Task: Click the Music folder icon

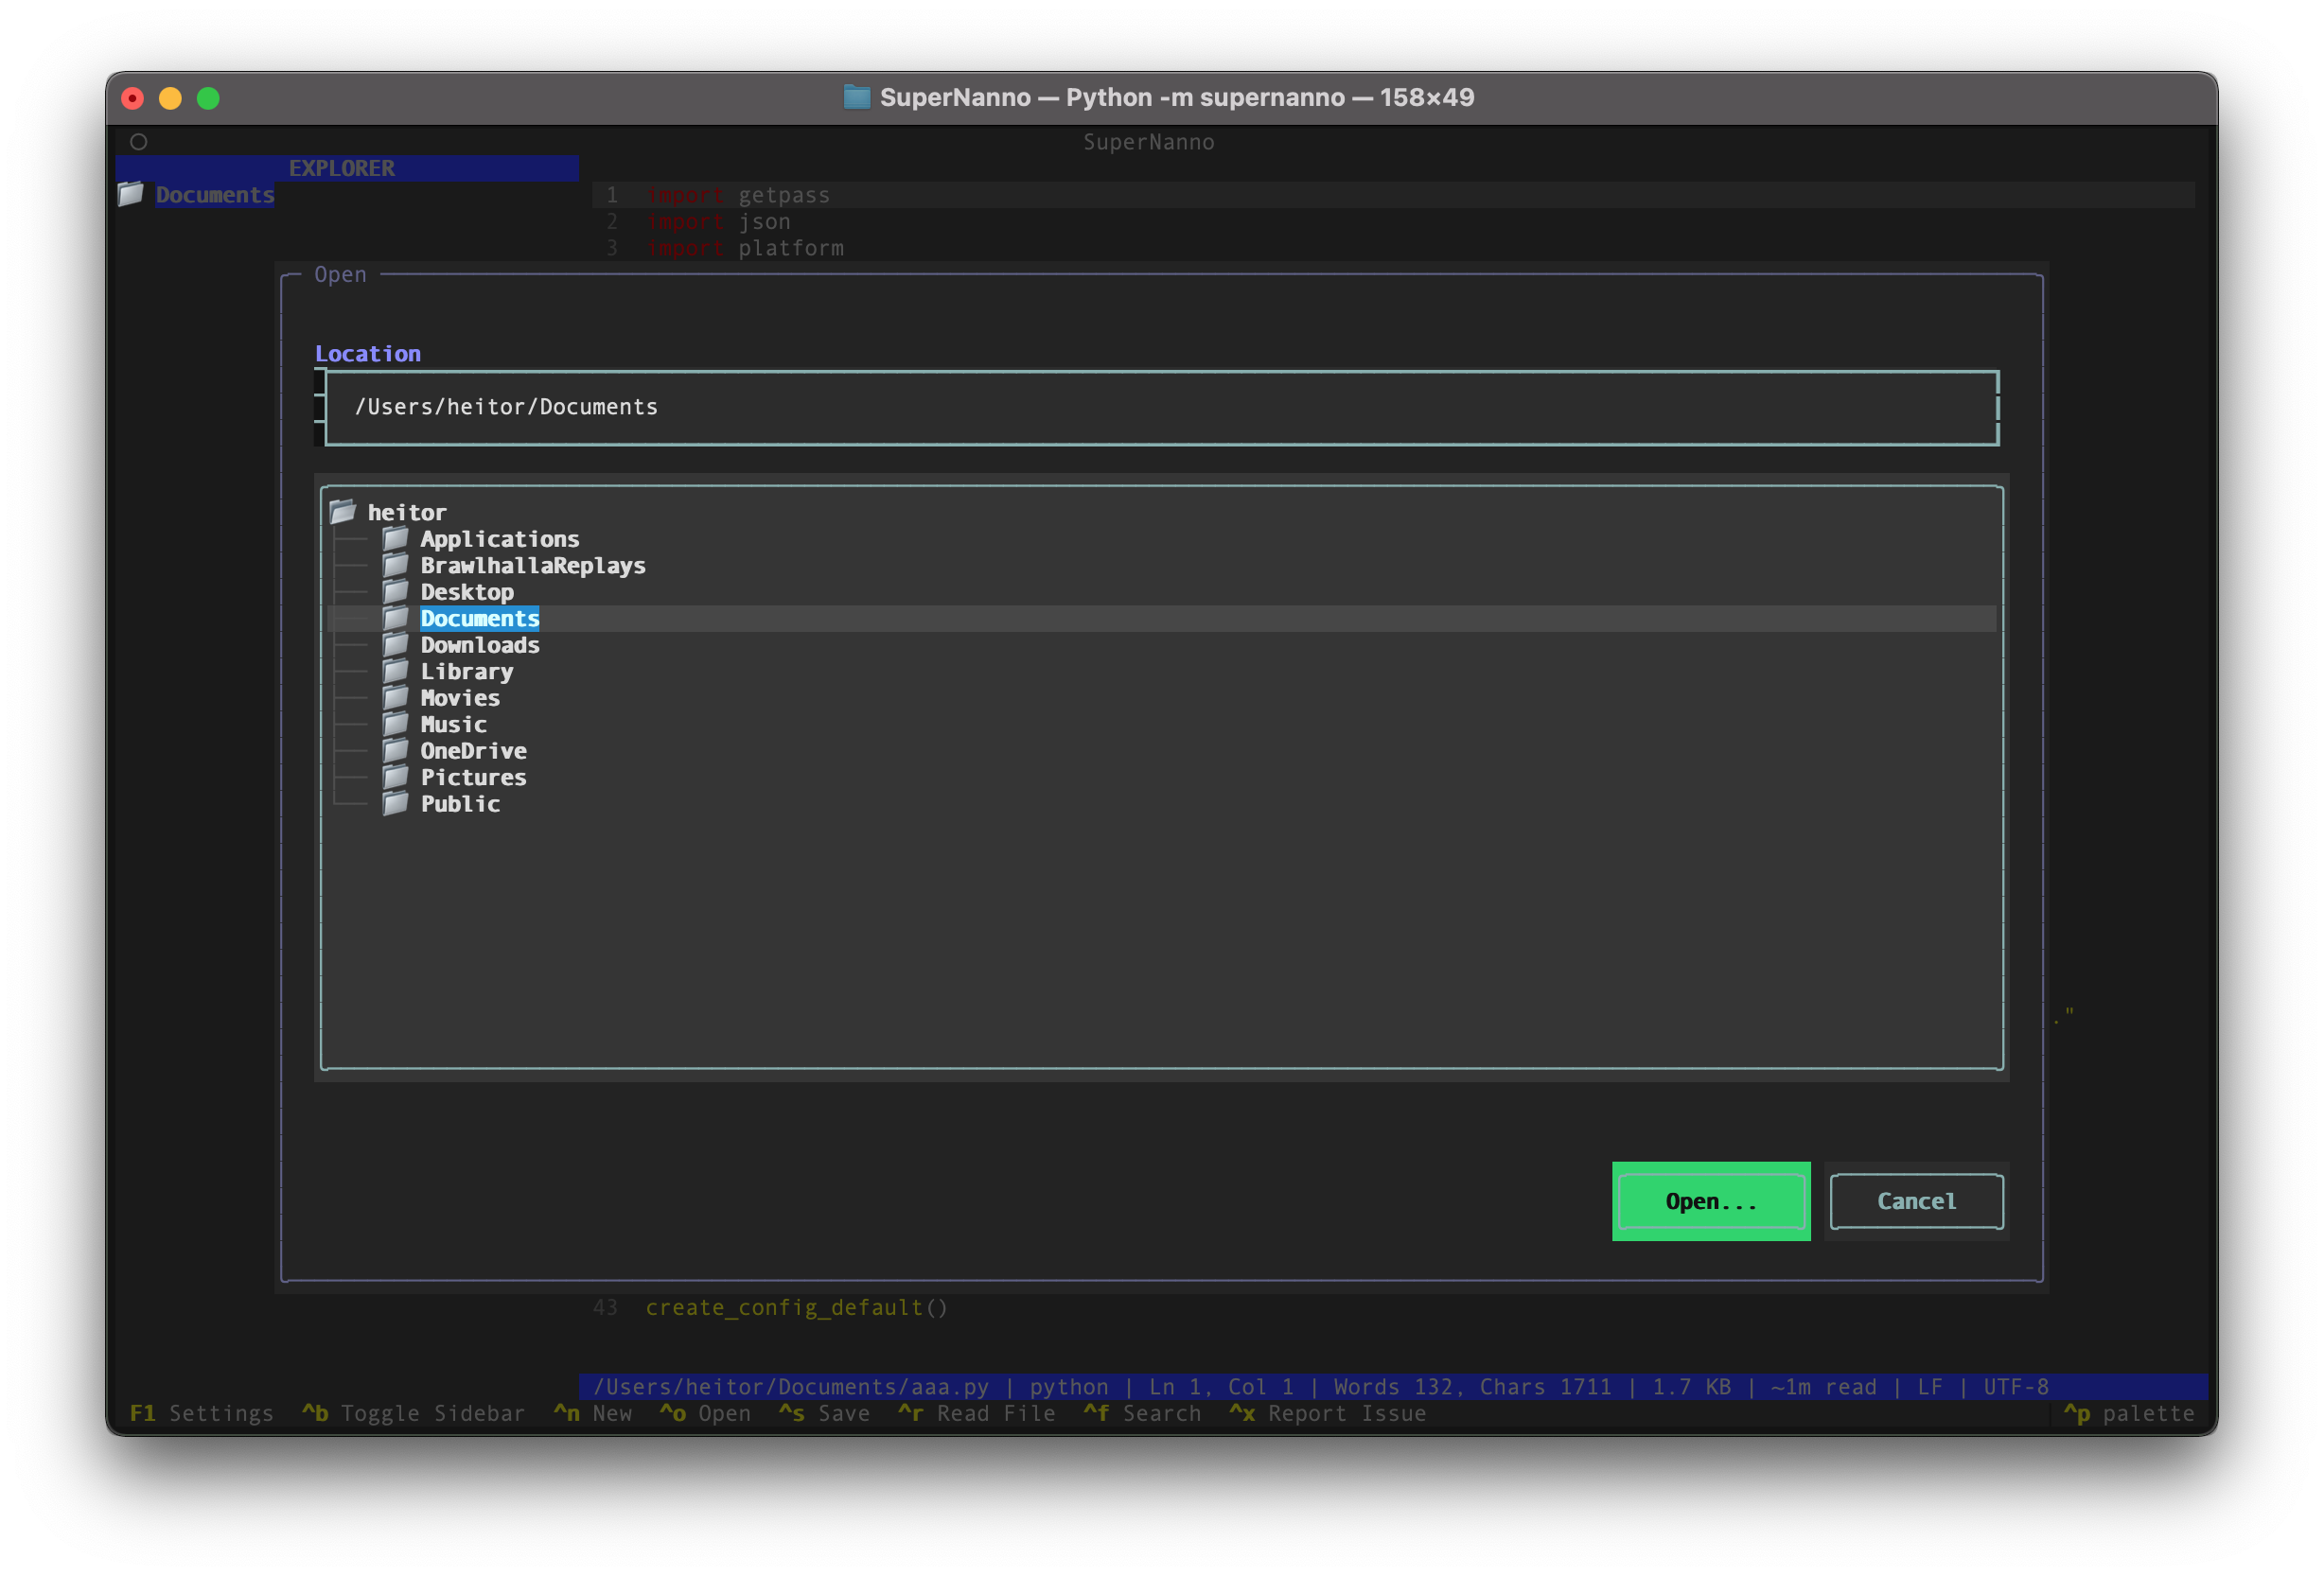Action: (x=396, y=724)
